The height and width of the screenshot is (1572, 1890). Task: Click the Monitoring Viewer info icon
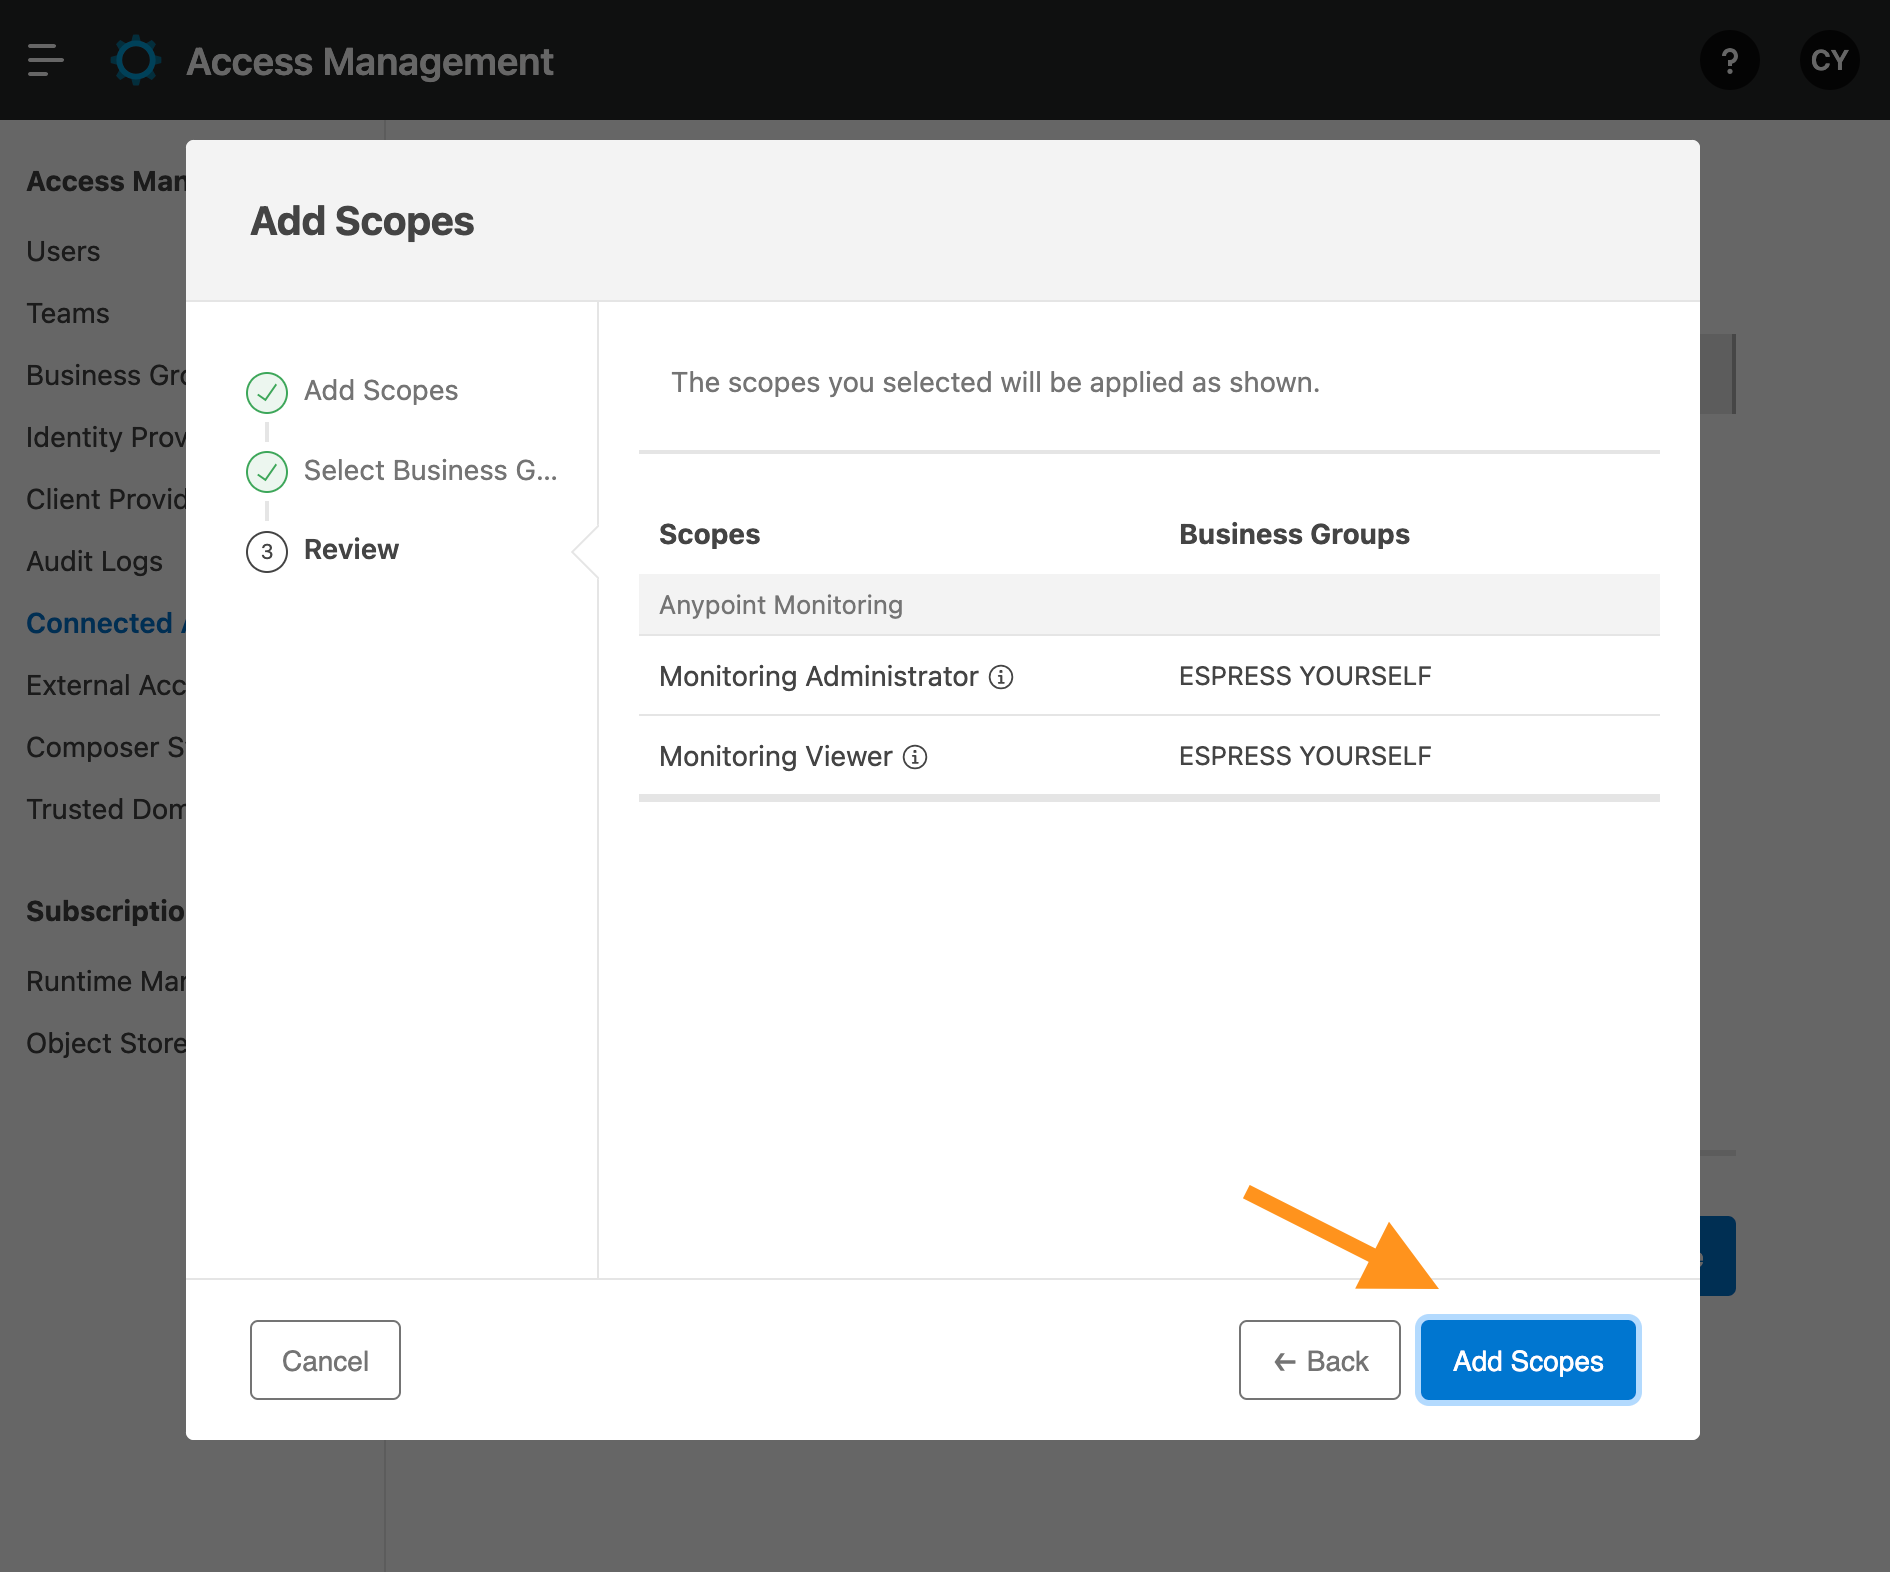click(915, 757)
